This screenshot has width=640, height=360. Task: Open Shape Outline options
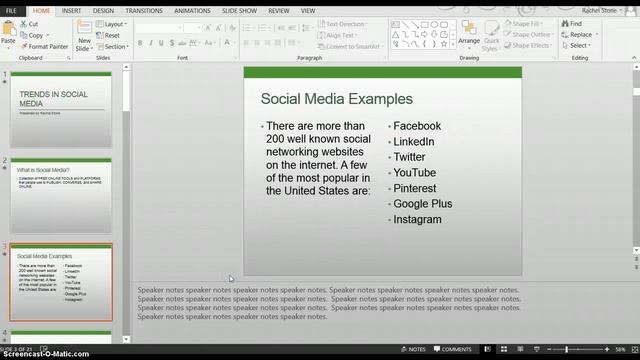pyautogui.click(x=529, y=35)
